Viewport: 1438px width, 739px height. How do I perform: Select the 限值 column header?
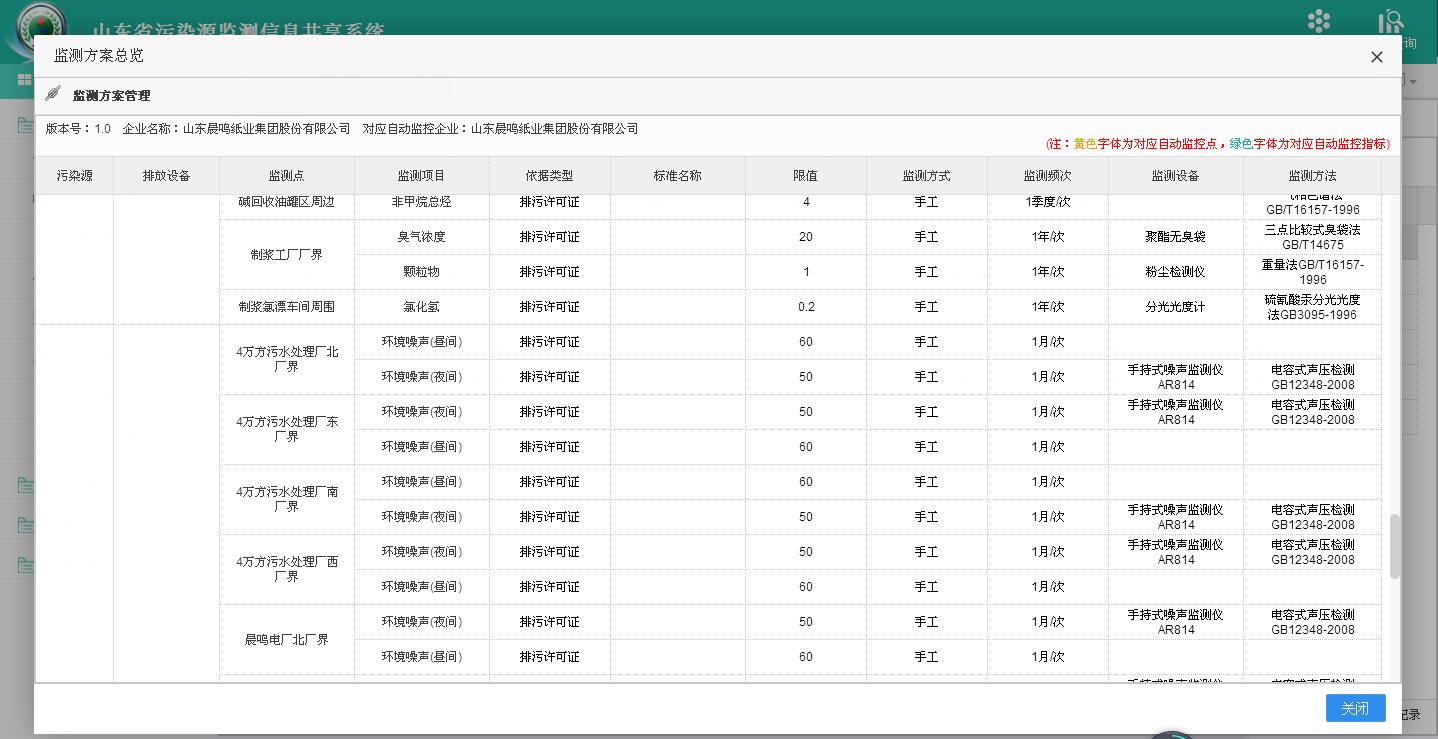pos(805,175)
